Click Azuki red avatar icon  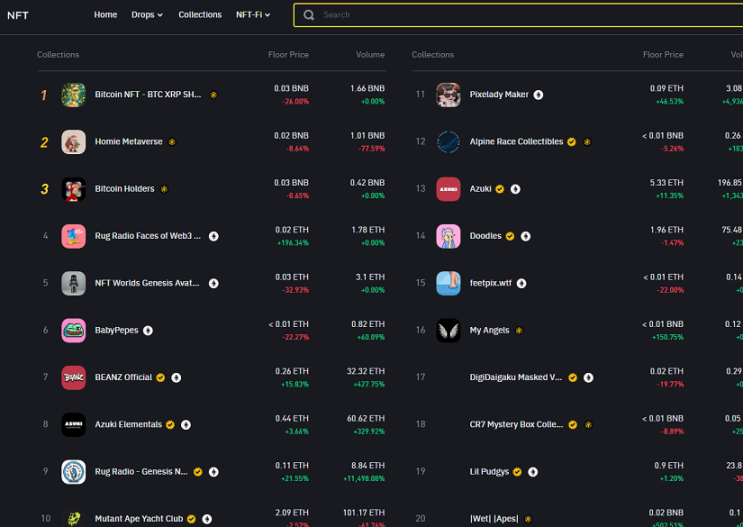(448, 189)
